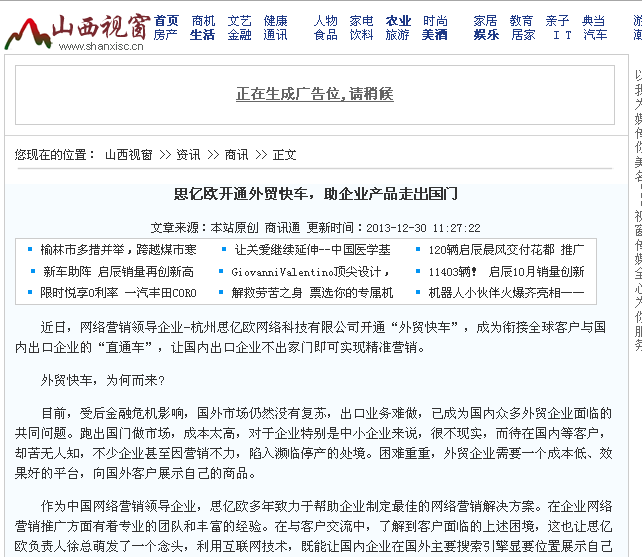Image resolution: width=642 pixels, height=557 pixels.
Task: Open 限时悦享0利率 一汽丰田 article link
Action: 118,293
